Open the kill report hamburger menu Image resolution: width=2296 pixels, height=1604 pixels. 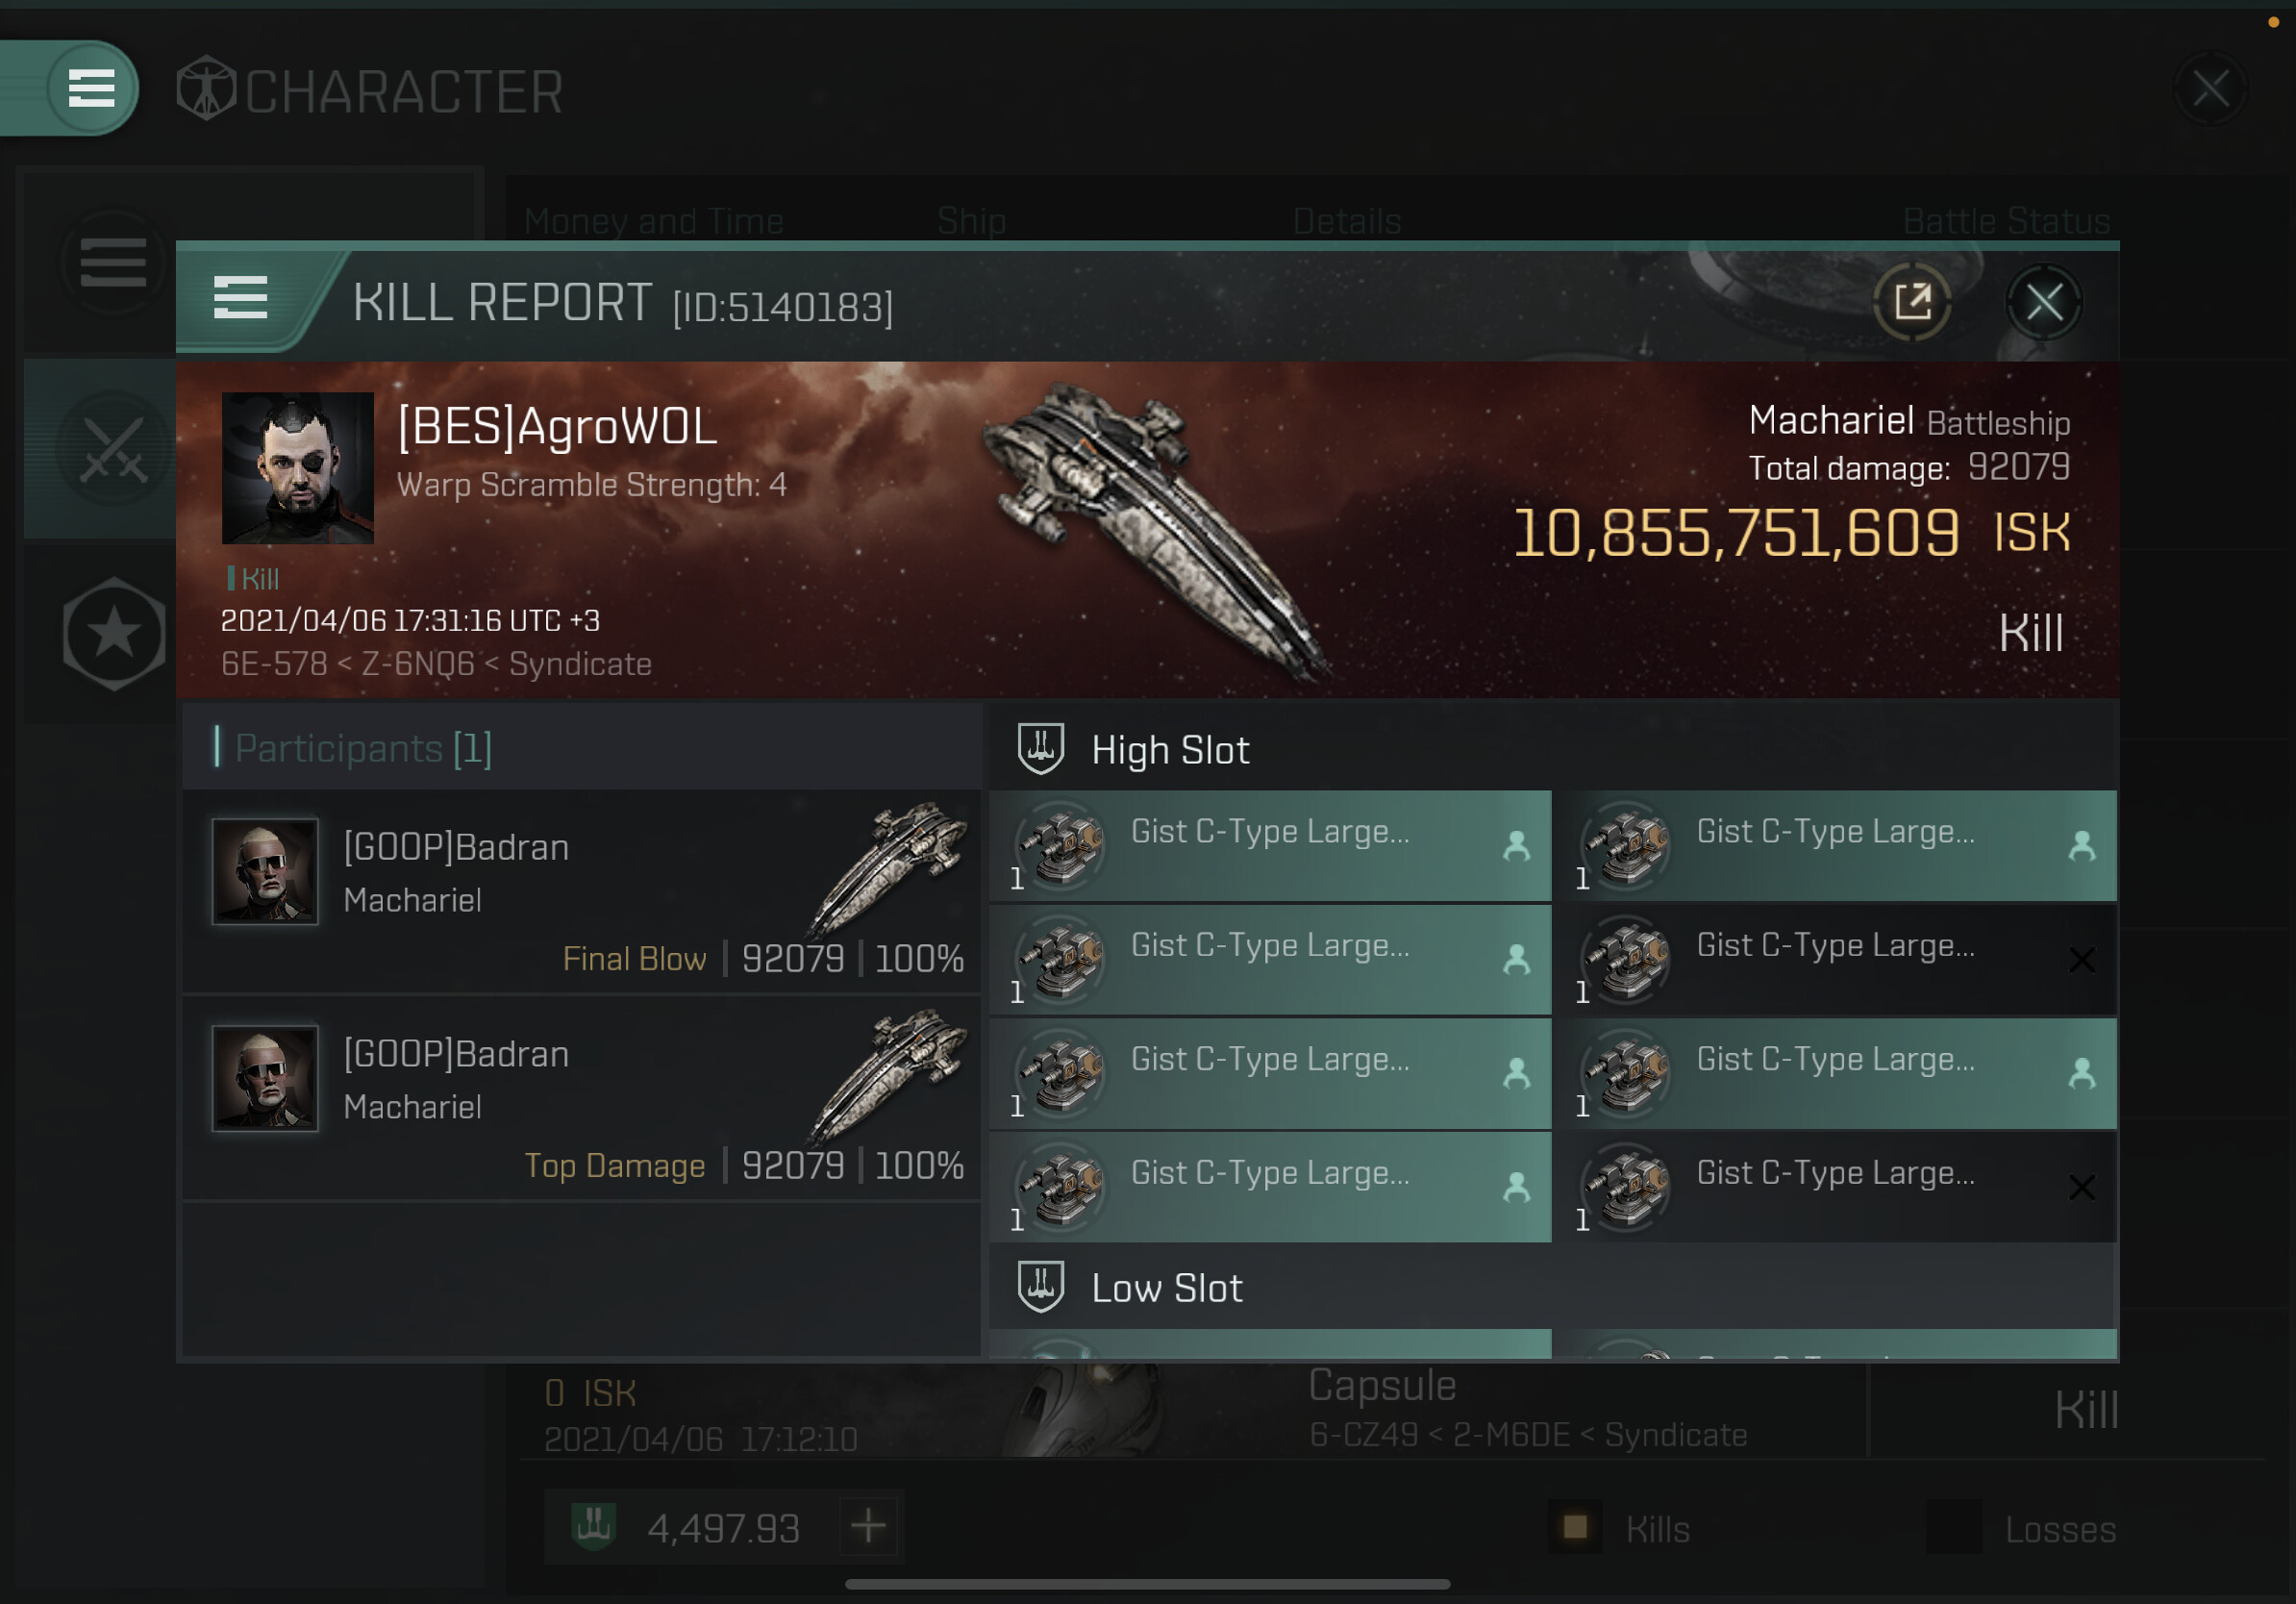point(240,298)
